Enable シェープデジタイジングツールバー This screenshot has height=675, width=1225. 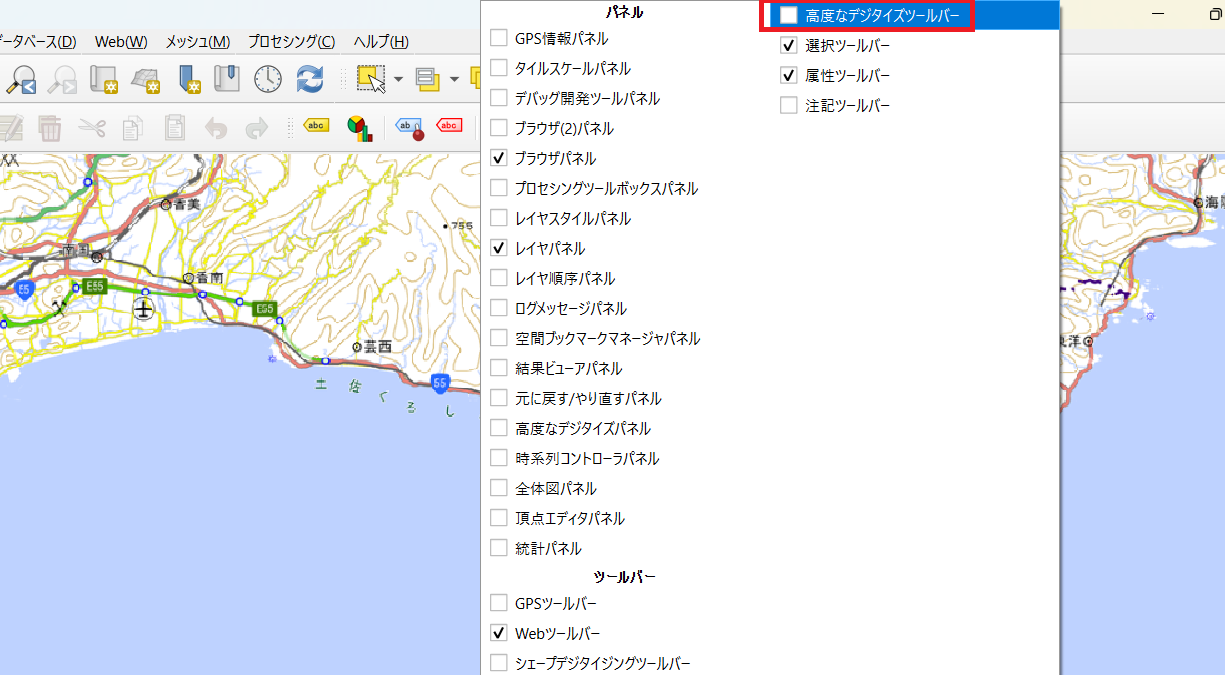coord(499,663)
